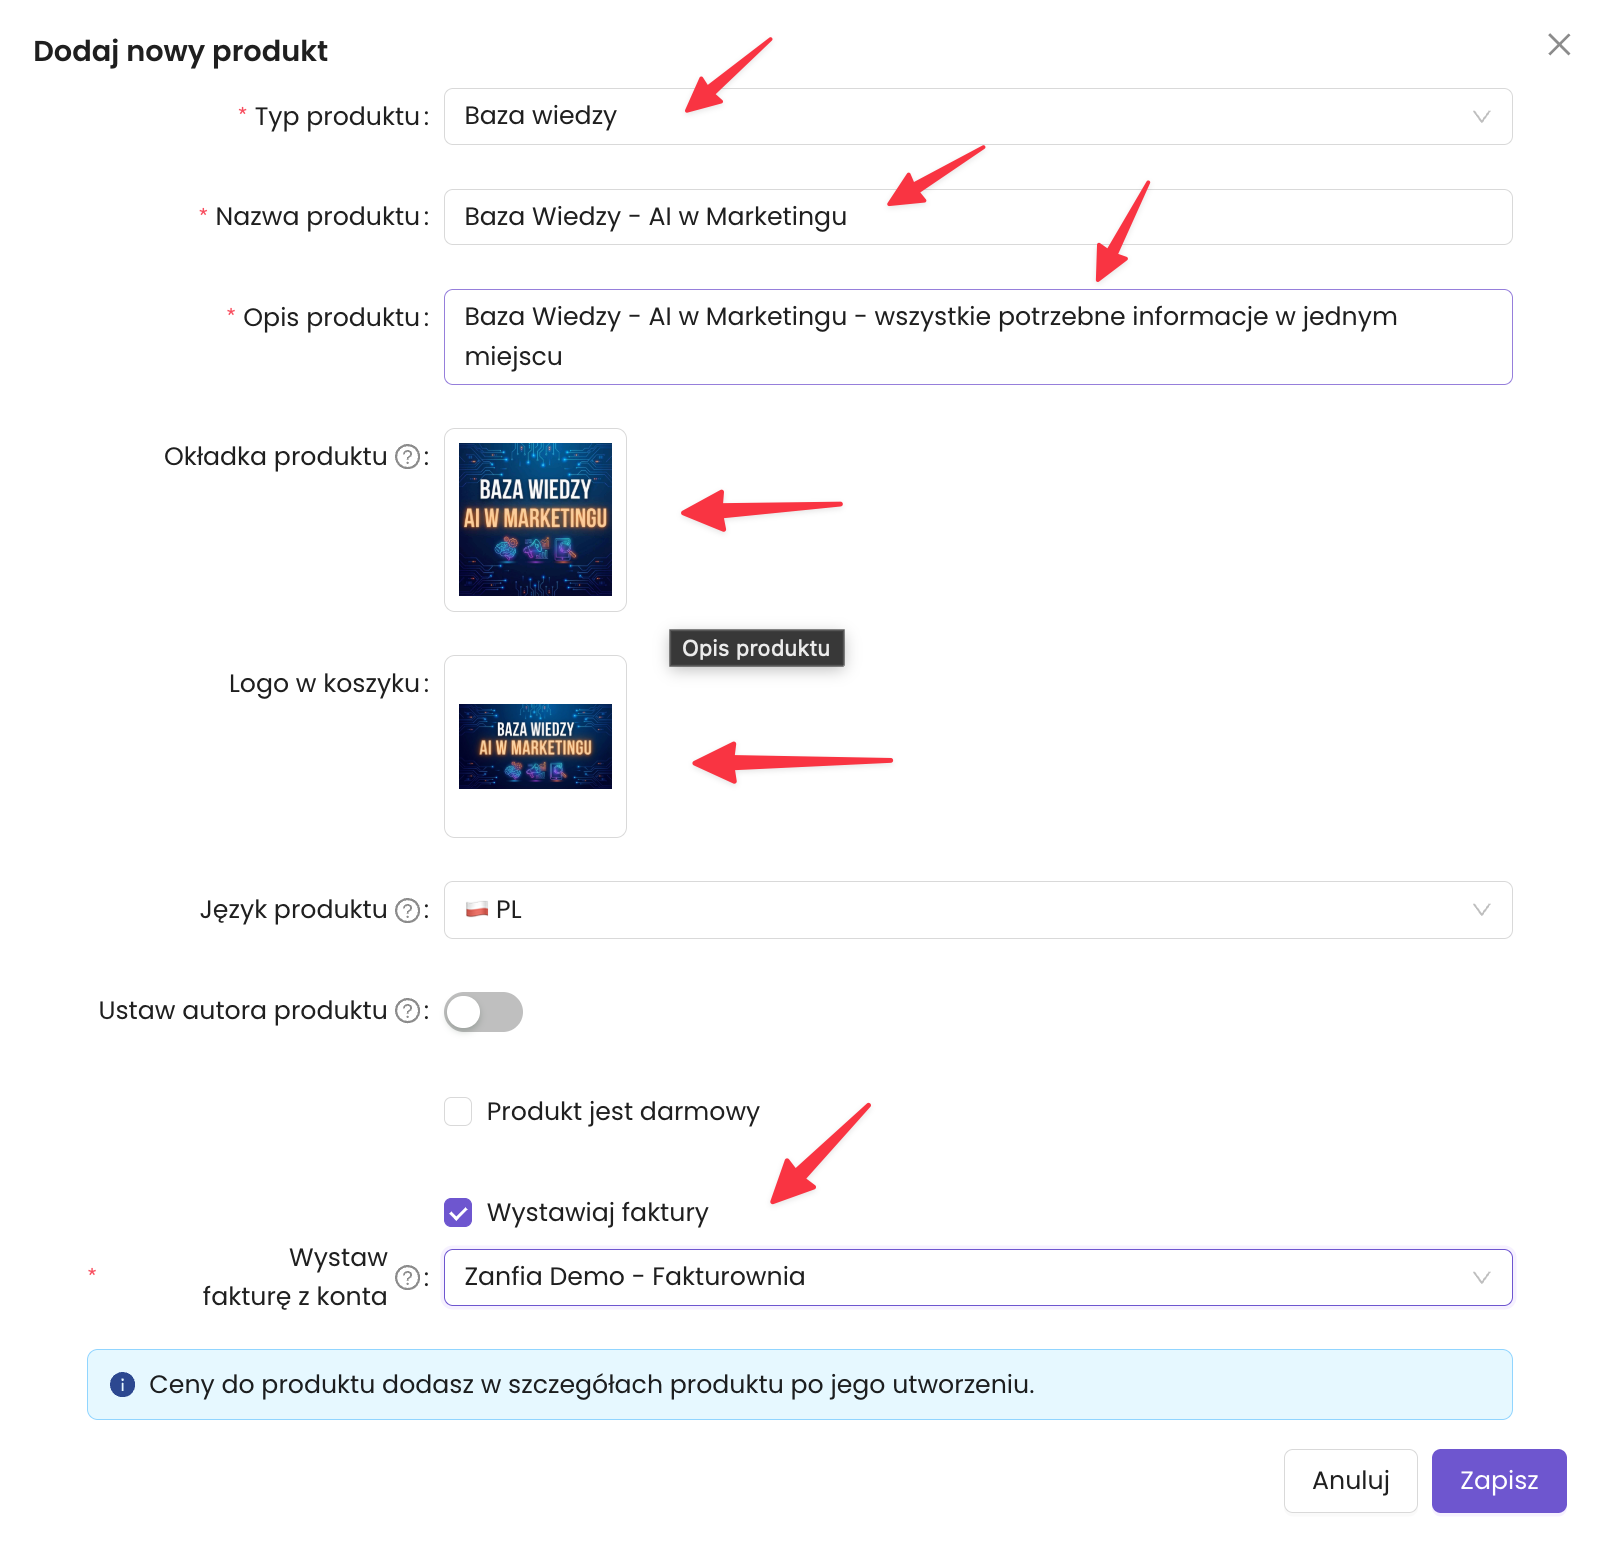Click the Polish flag icon in language field
Screen dimensions: 1606x1546
tap(477, 910)
